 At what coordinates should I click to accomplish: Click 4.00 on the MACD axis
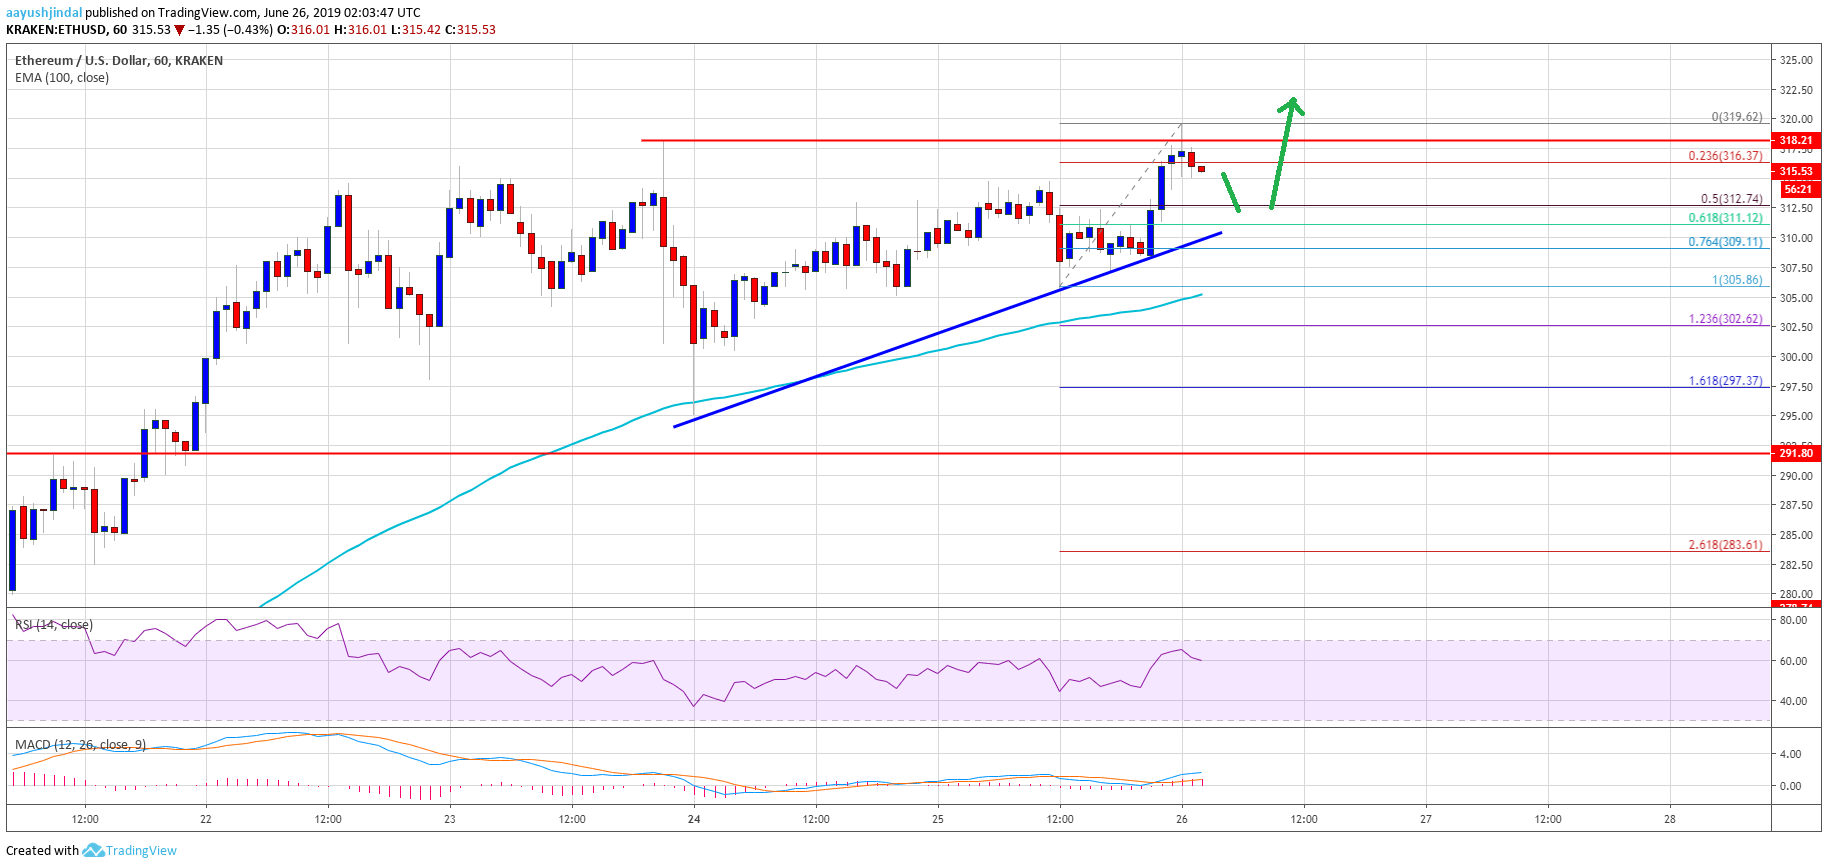point(1791,754)
